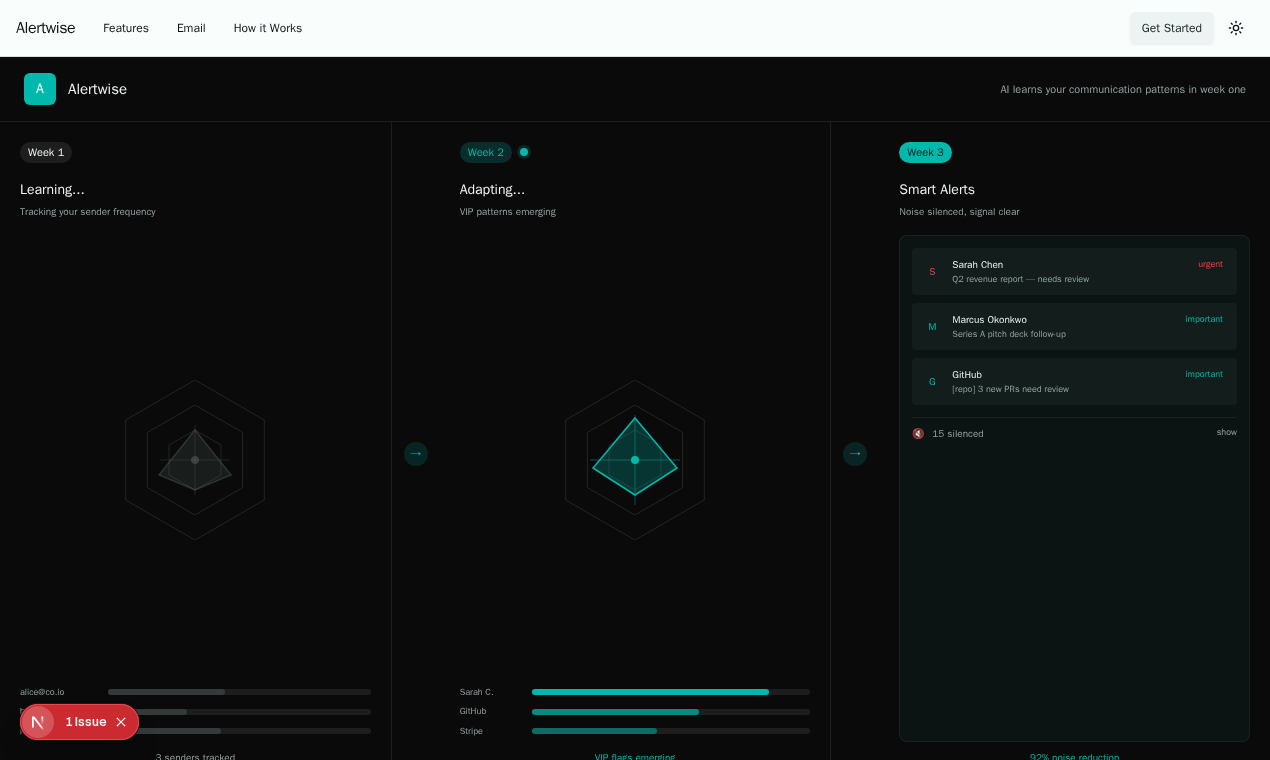This screenshot has width=1270, height=760.
Task: Click the 'Stripe' label
Action: (x=471, y=731)
